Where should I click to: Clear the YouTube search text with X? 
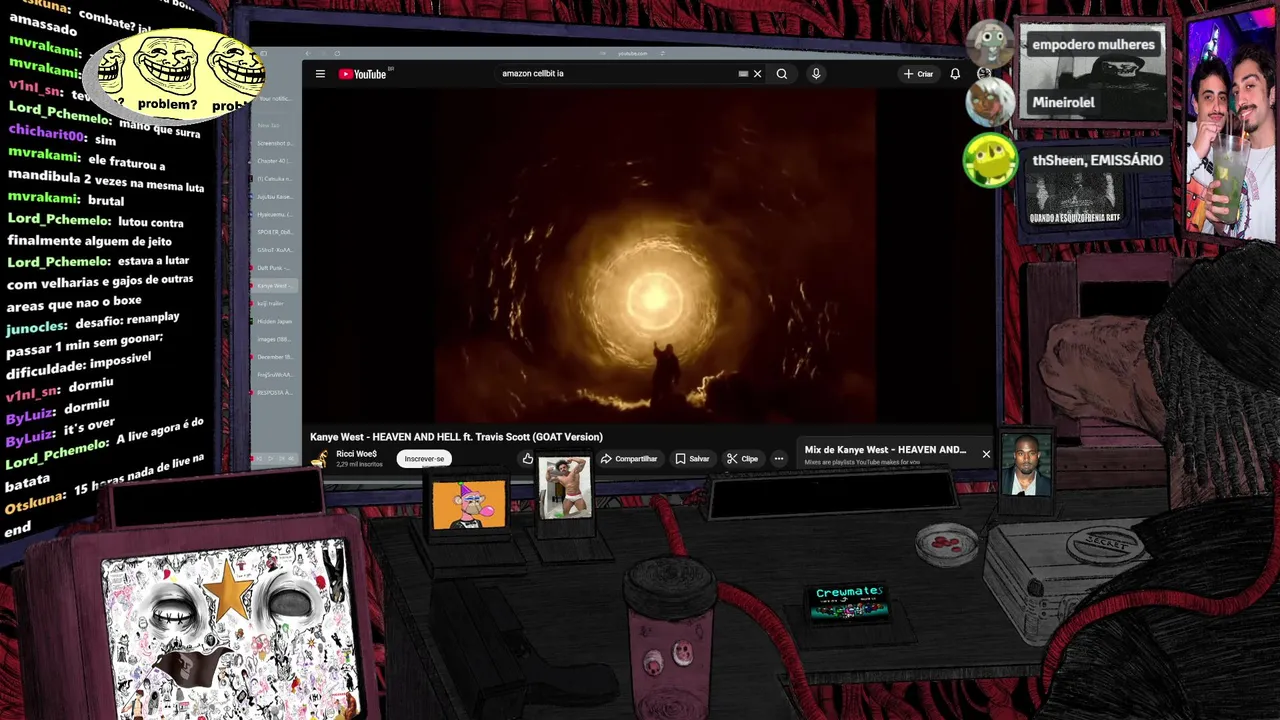[757, 74]
